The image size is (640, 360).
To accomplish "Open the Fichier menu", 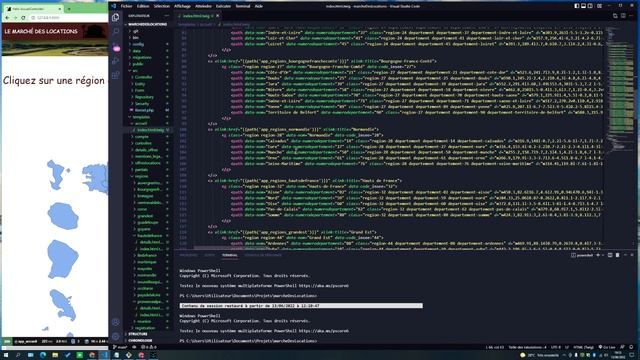I will tap(126, 6).
